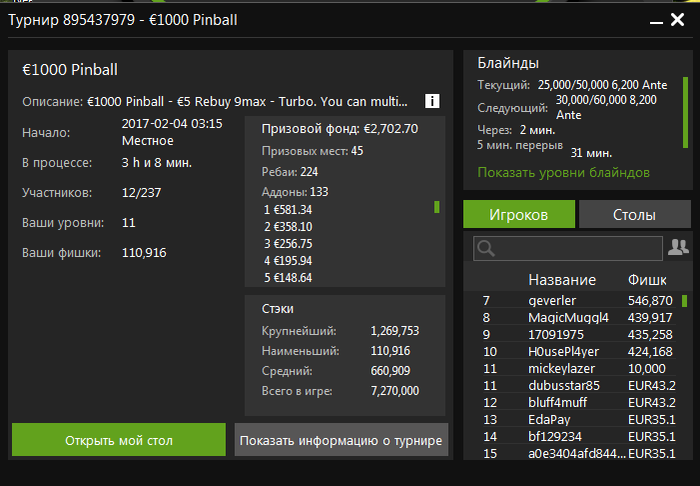700x486 pixels.
Task: Select player geverler in the list
Action: pyautogui.click(x=578, y=300)
